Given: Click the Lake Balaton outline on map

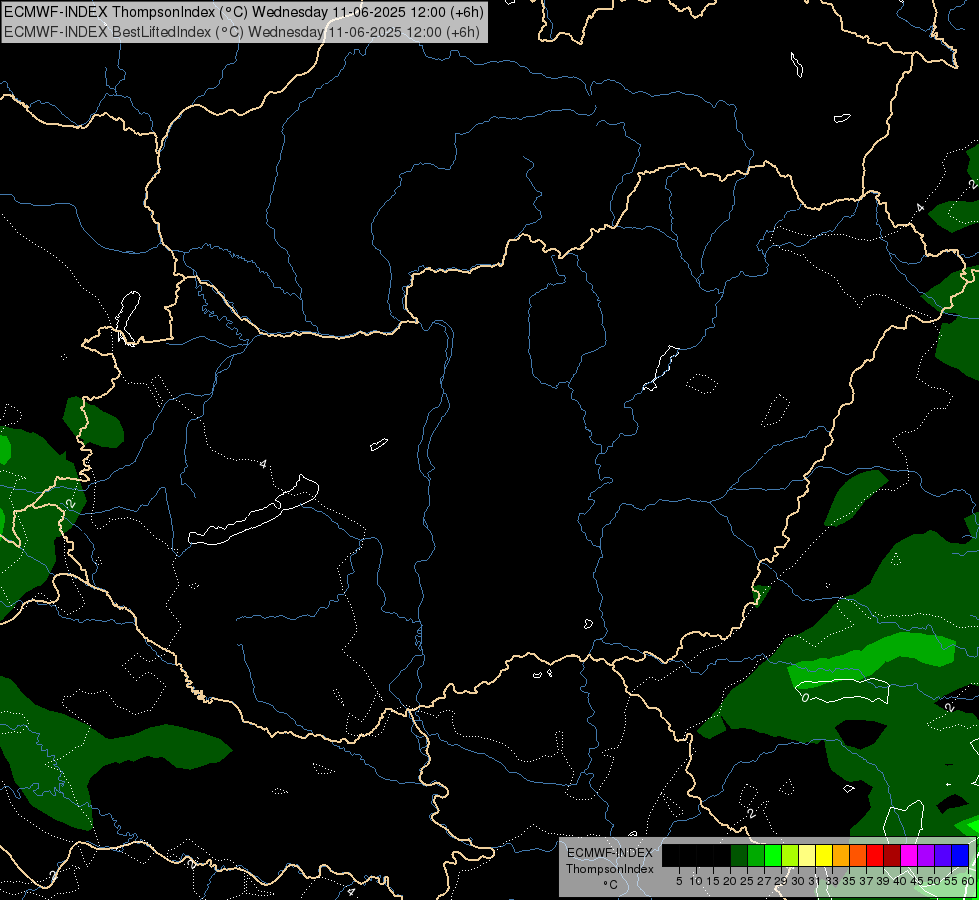Looking at the screenshot, I should pos(253,512).
